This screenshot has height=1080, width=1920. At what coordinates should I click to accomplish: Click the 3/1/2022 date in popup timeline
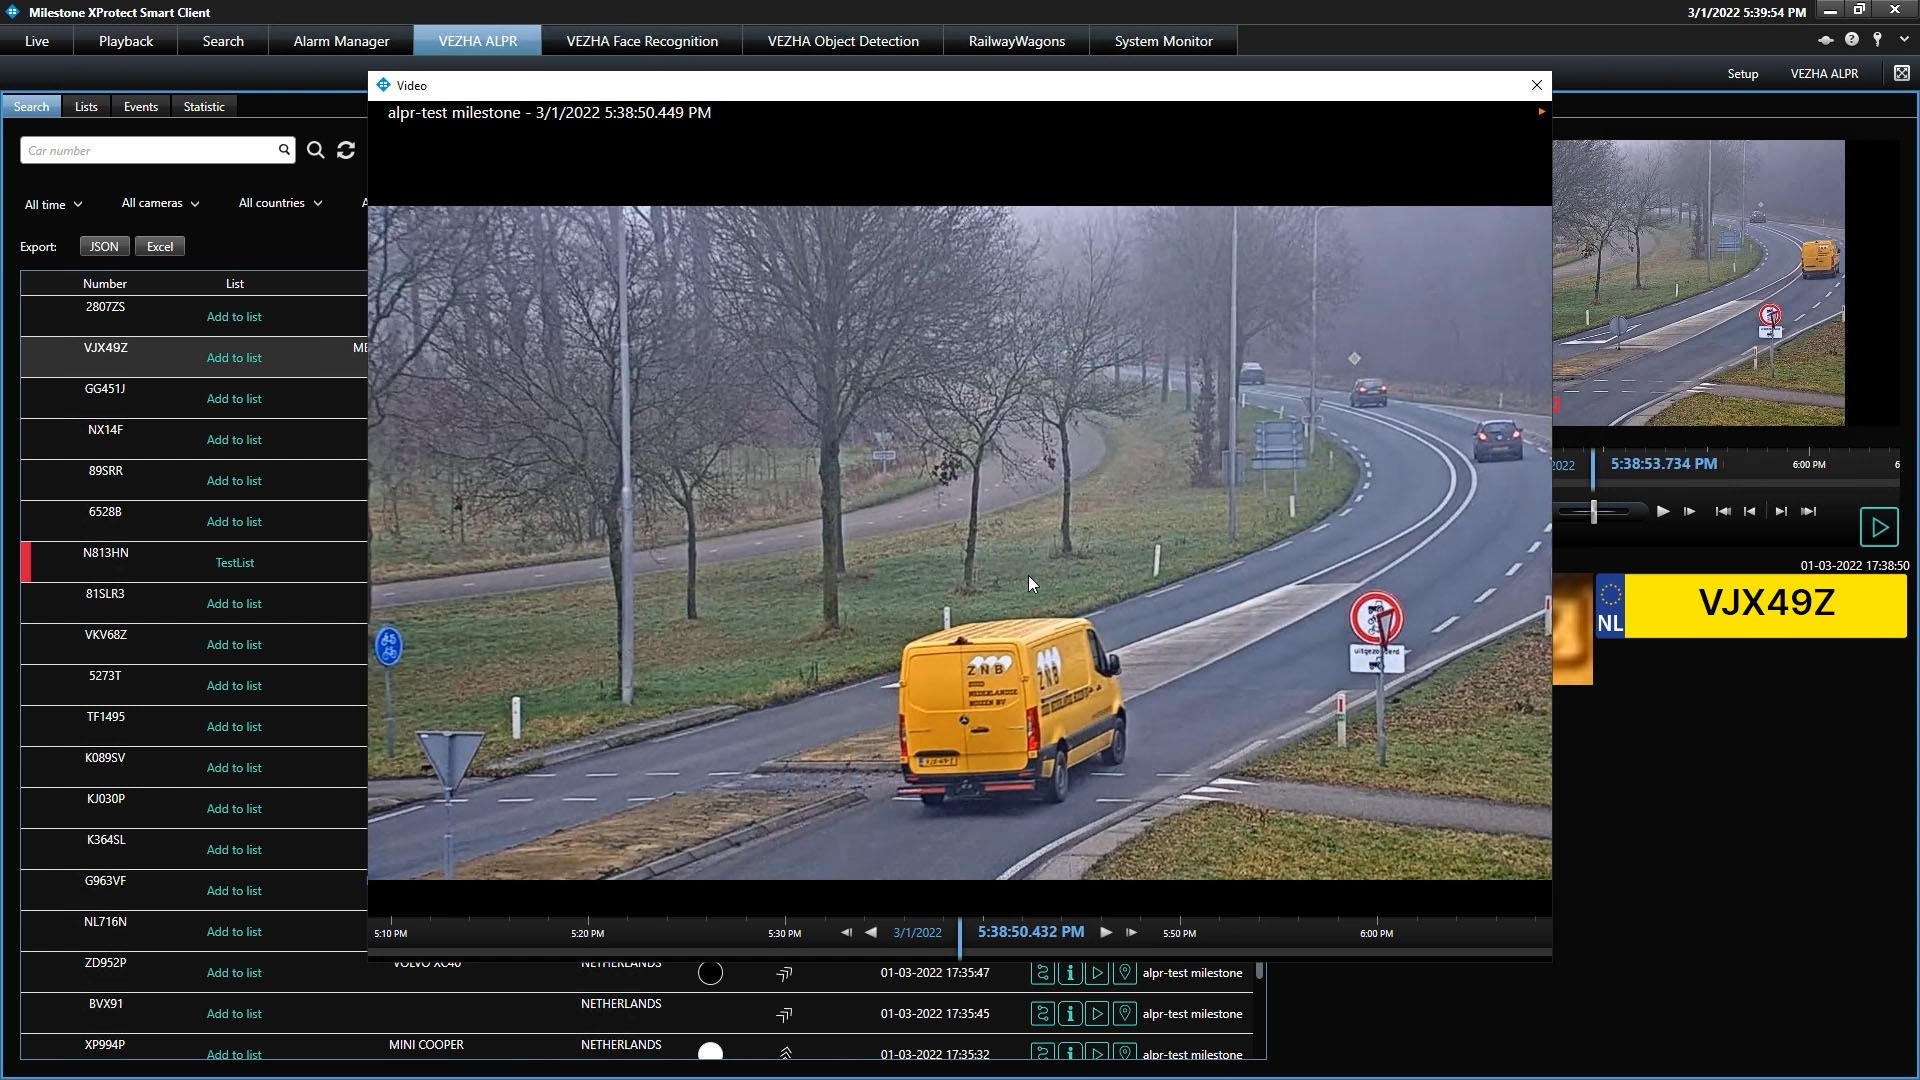click(x=917, y=933)
